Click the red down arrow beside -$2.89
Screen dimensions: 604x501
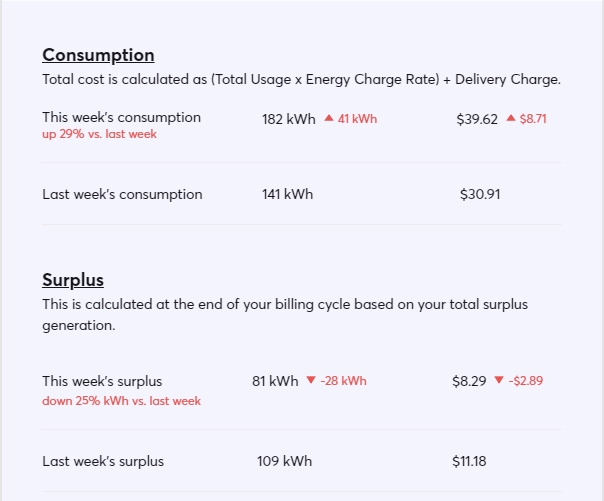point(499,380)
